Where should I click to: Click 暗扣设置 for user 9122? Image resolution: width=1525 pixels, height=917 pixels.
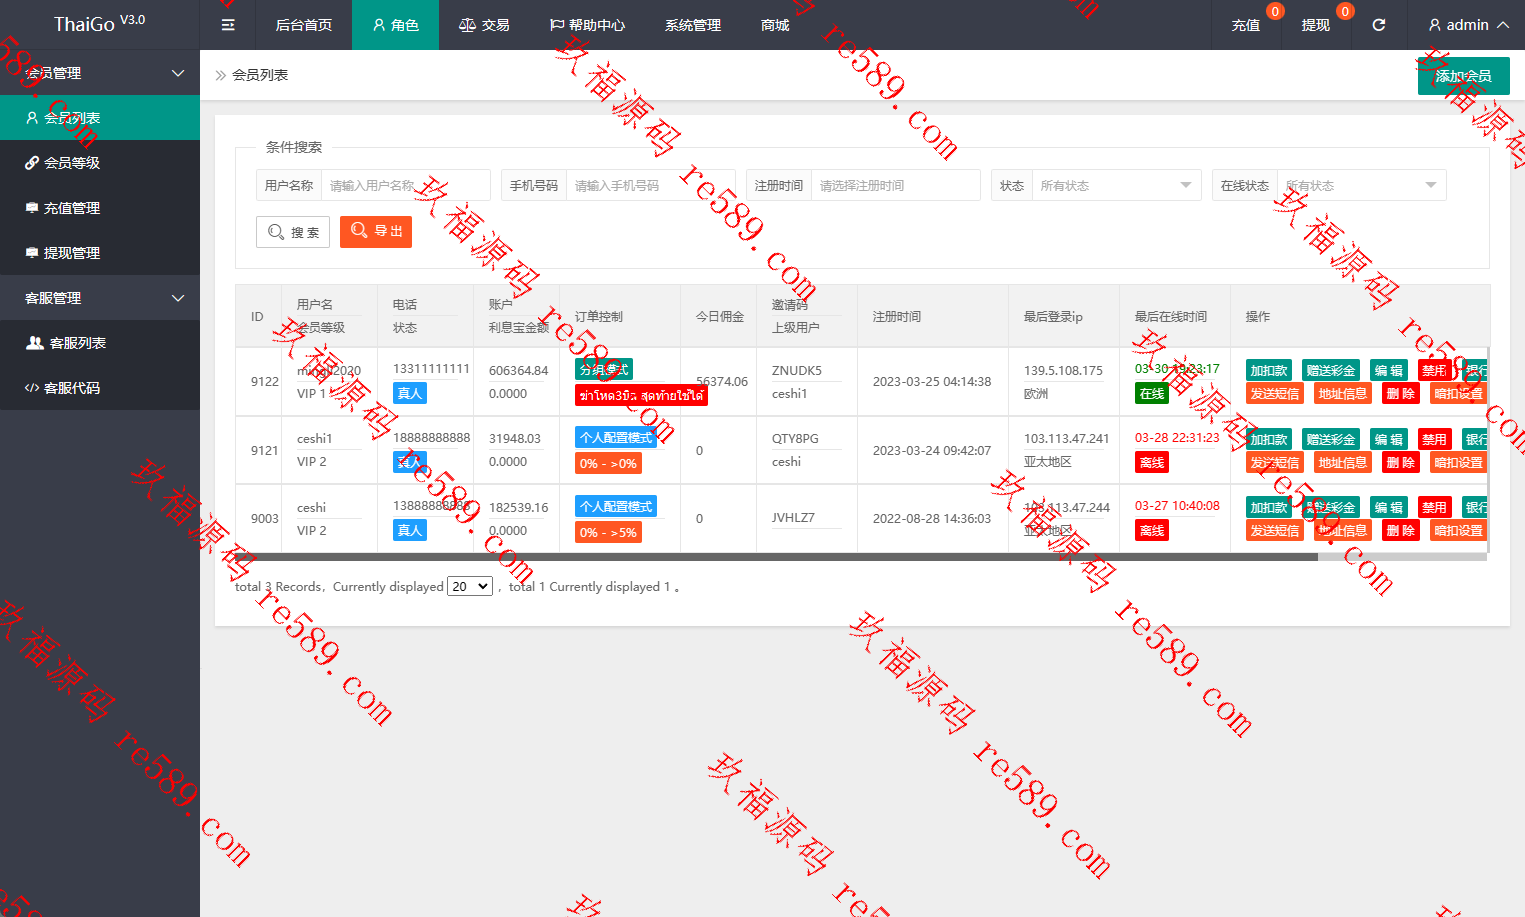[1458, 394]
